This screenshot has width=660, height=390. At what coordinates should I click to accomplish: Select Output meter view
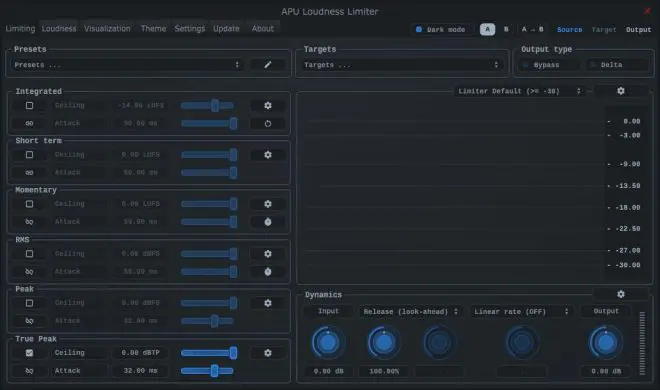[x=638, y=29]
